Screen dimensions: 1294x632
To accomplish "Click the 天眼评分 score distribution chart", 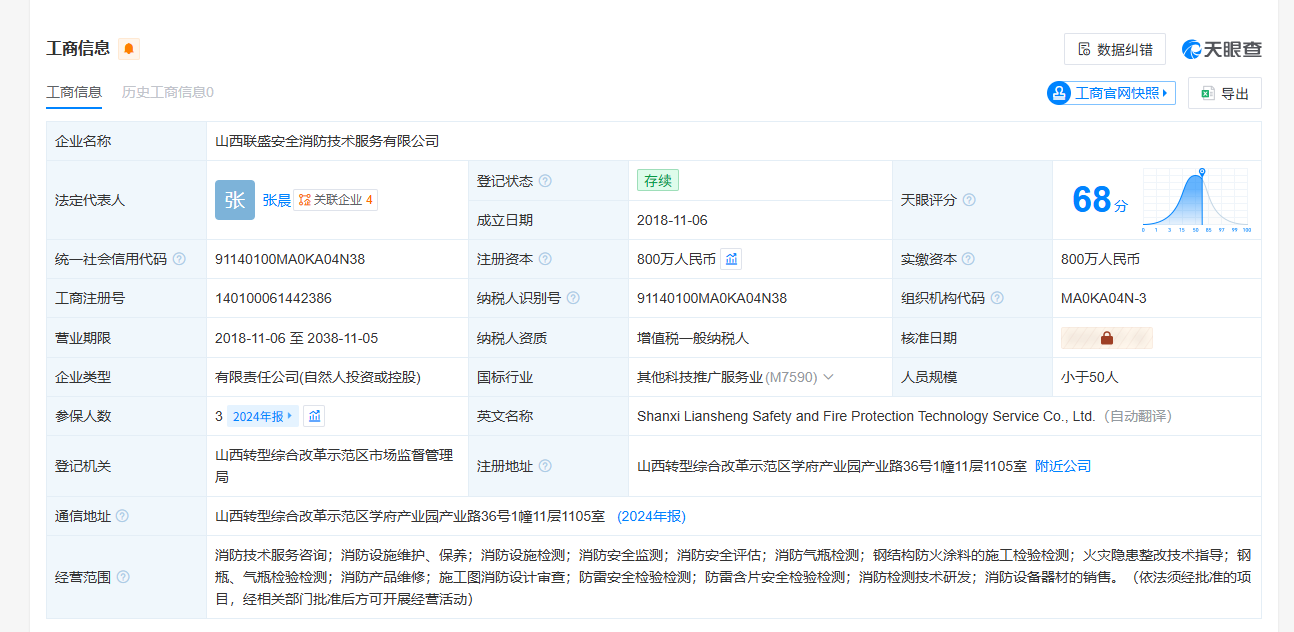I will click(1196, 200).
